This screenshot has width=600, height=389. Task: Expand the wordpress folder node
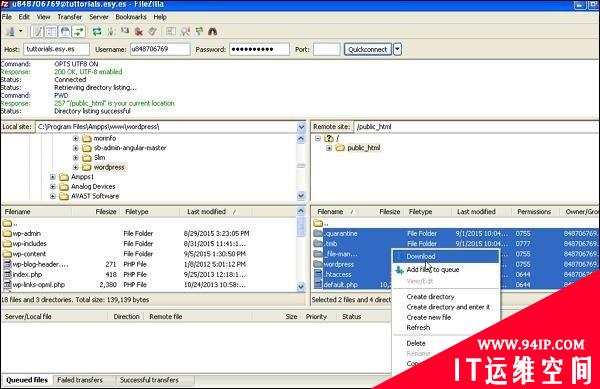tap(75, 167)
